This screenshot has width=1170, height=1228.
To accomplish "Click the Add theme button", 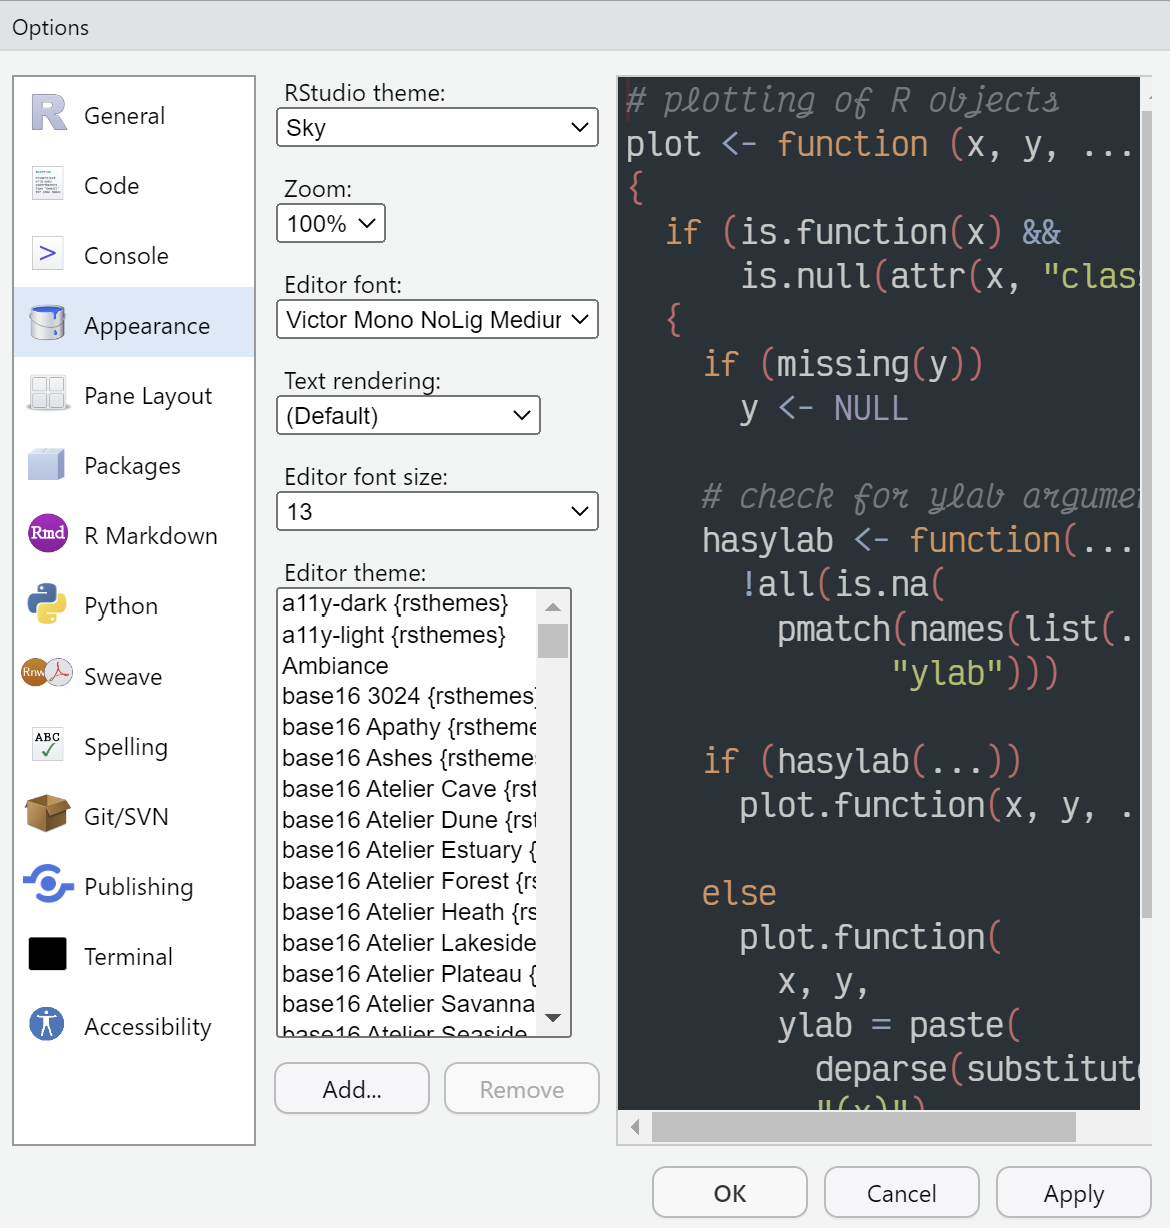I will [351, 1088].
